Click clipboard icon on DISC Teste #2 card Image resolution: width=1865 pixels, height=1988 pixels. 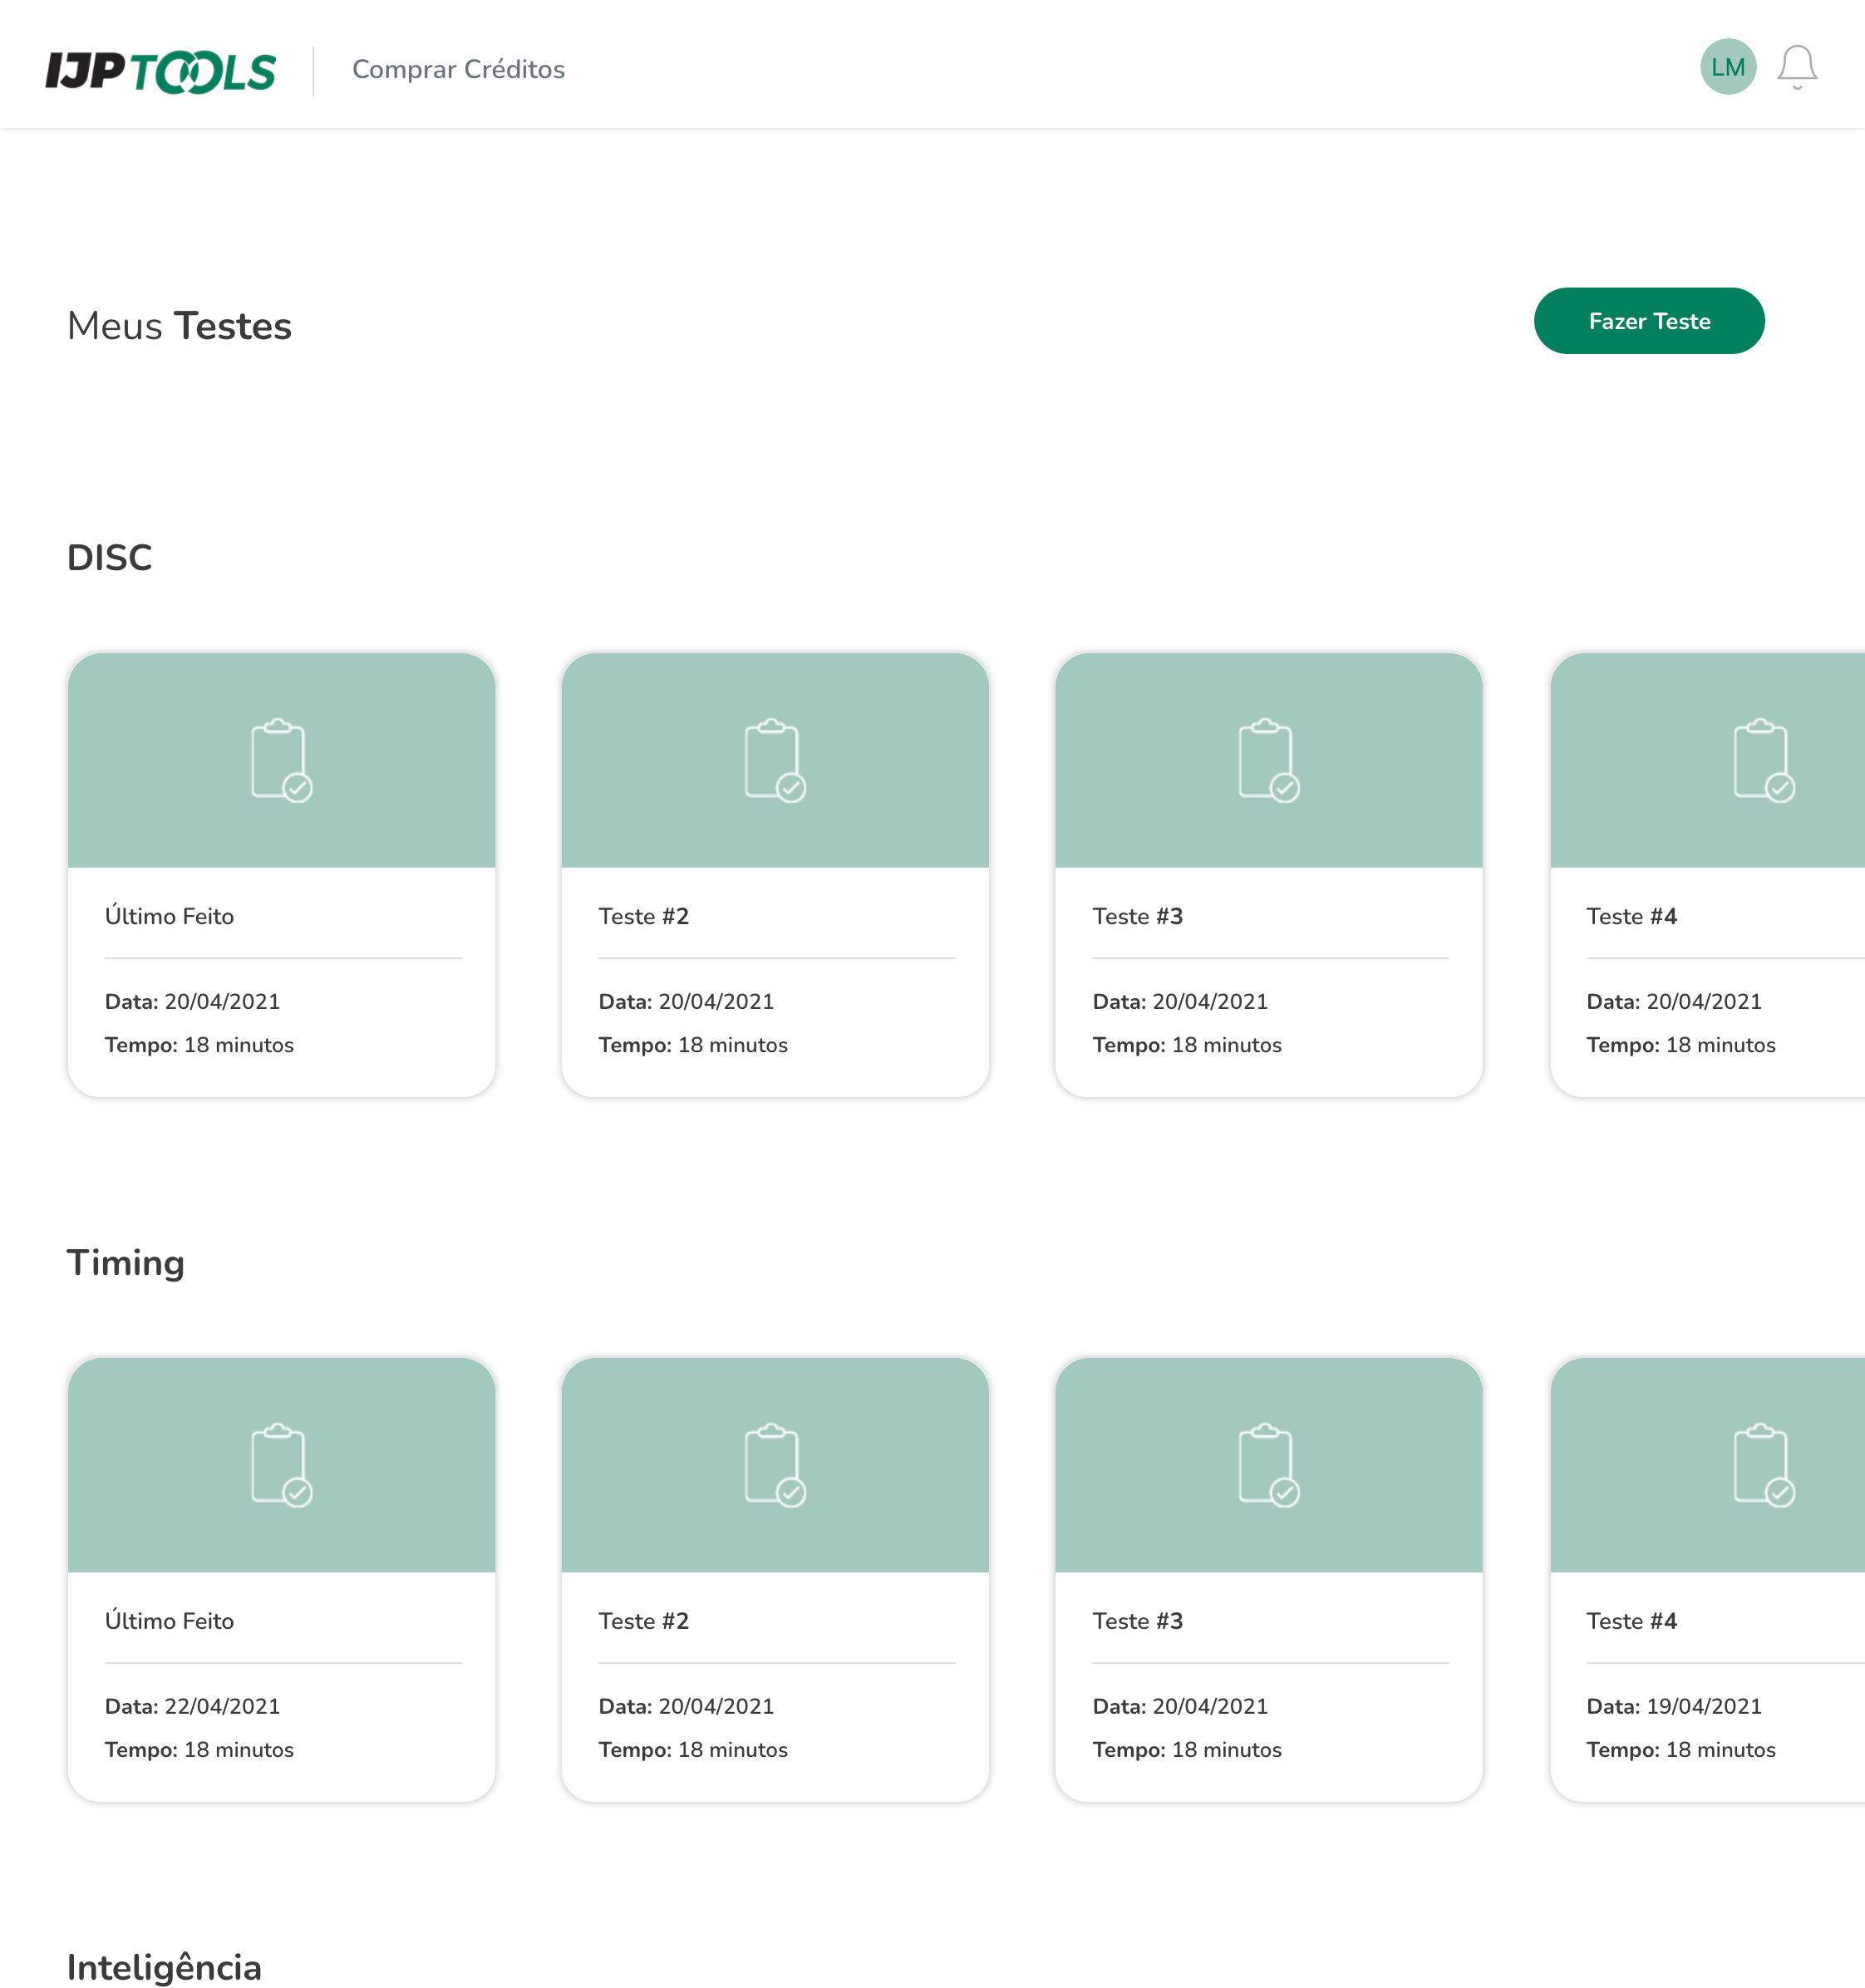775,760
